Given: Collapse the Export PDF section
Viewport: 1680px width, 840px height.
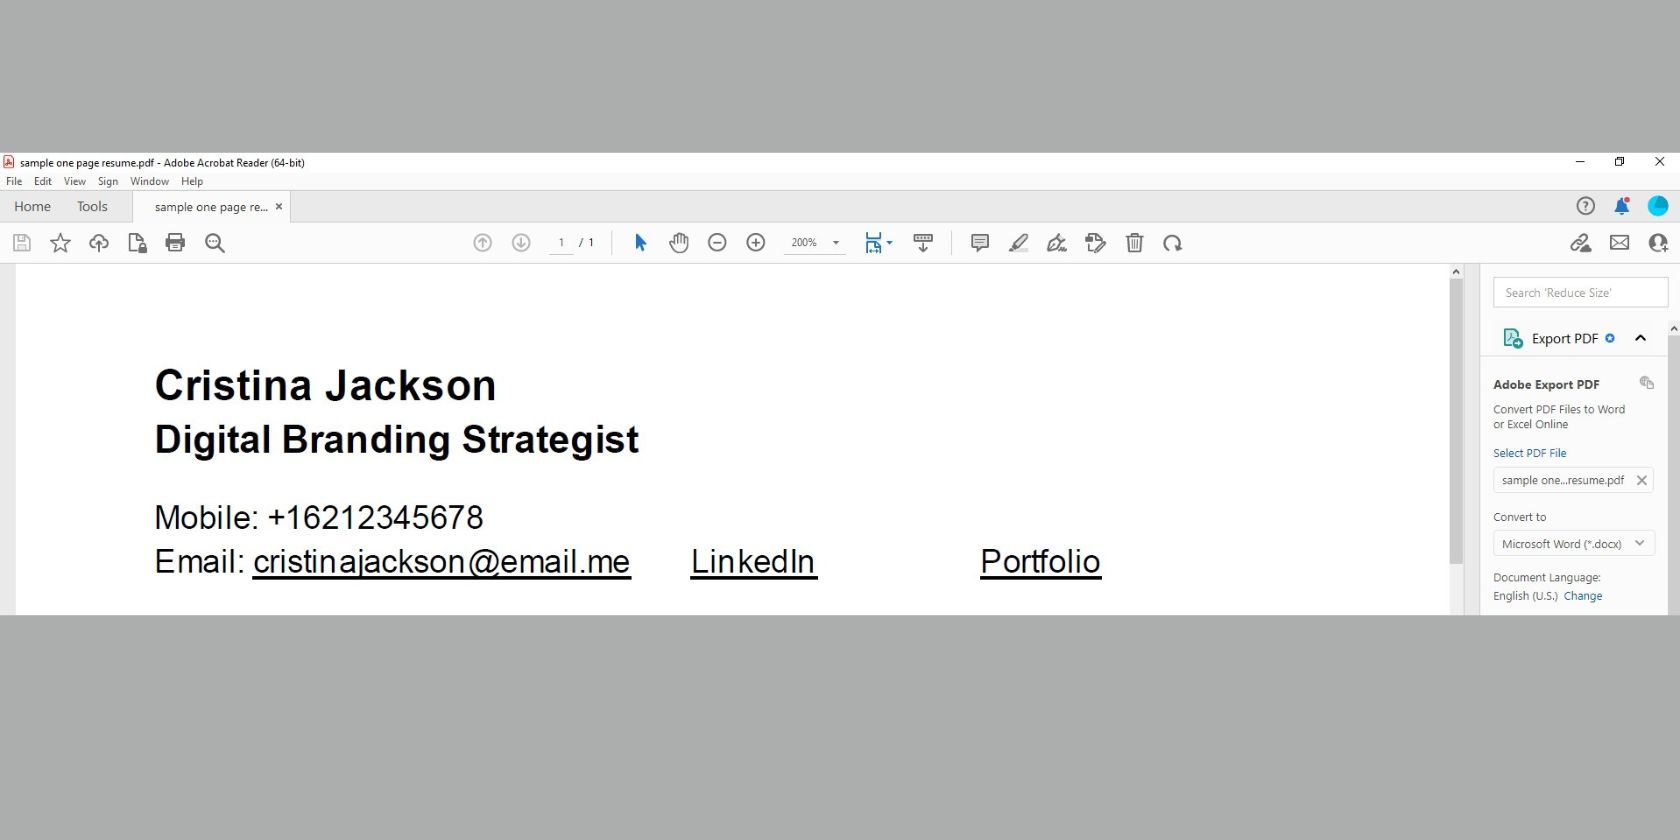Looking at the screenshot, I should pos(1640,338).
